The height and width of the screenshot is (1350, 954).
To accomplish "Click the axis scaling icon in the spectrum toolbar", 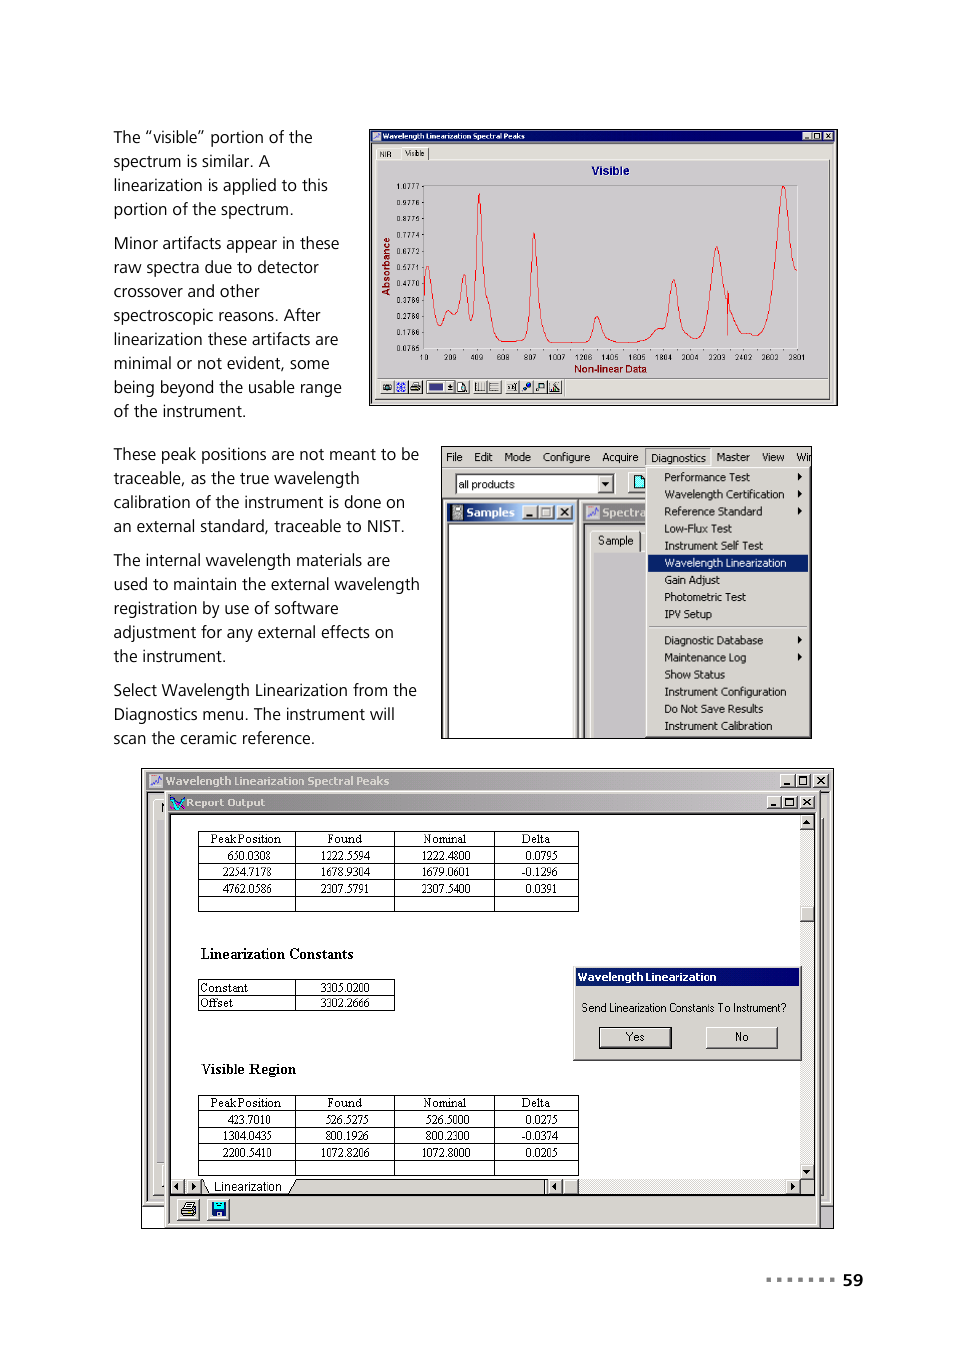I will coord(512,387).
